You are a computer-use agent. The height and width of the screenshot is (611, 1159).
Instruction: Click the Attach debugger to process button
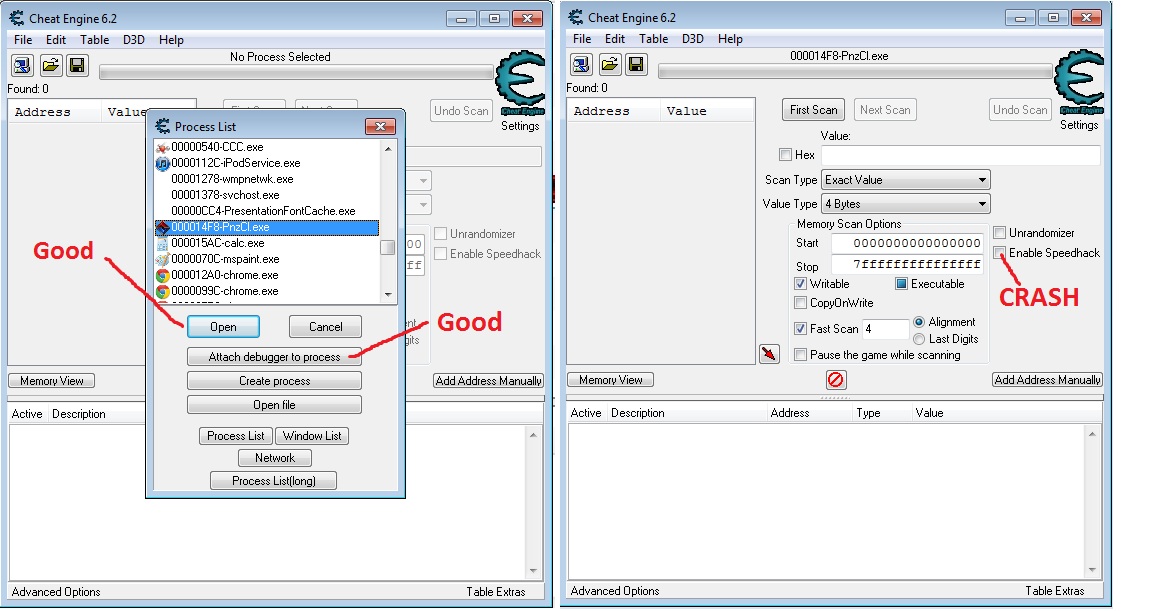(274, 357)
